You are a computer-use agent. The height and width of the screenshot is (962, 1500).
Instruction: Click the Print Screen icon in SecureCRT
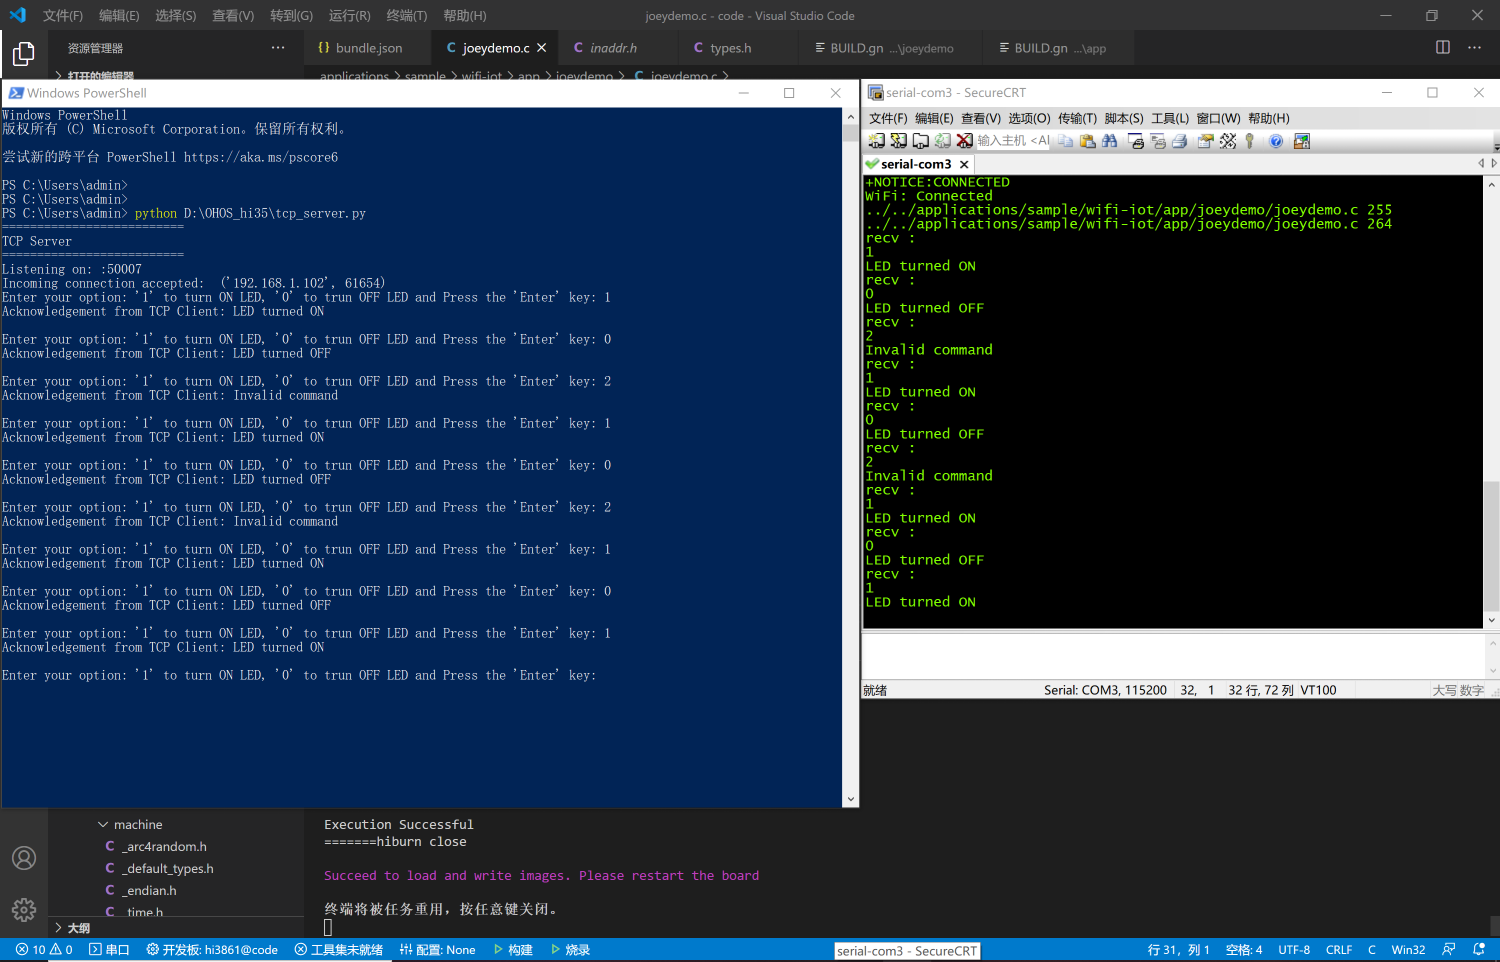(1136, 141)
